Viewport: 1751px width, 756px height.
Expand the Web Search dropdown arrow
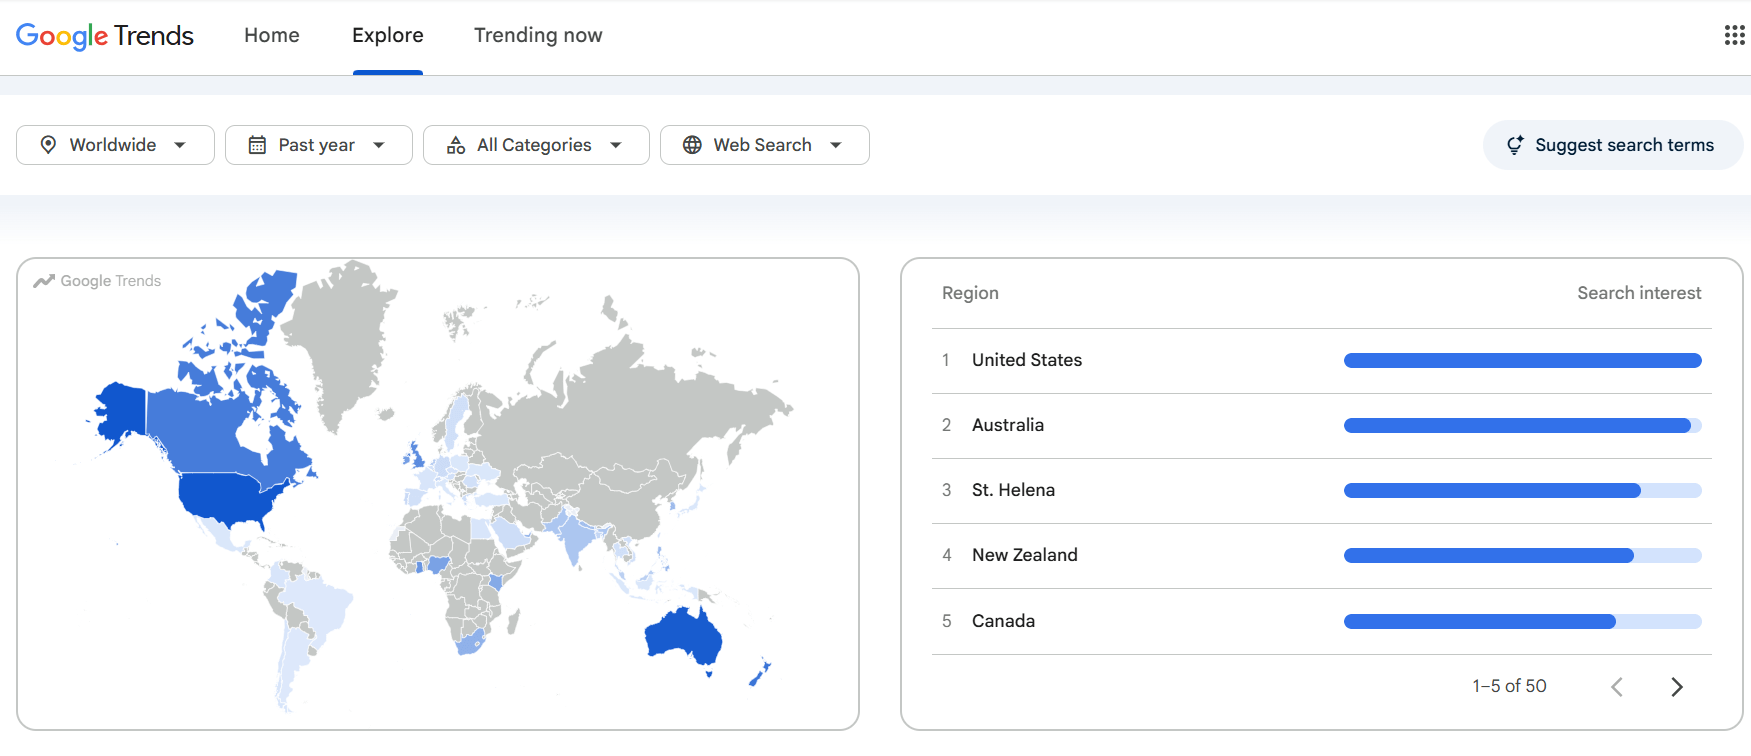click(836, 145)
